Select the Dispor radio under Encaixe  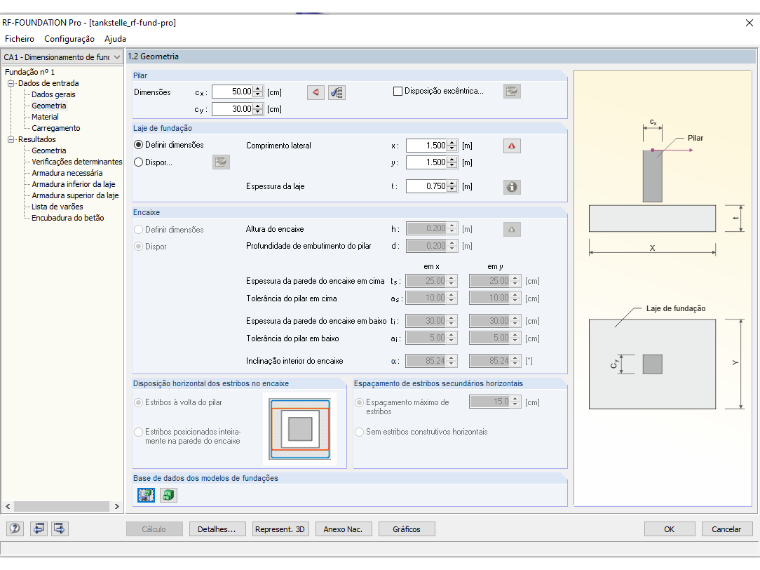point(139,247)
